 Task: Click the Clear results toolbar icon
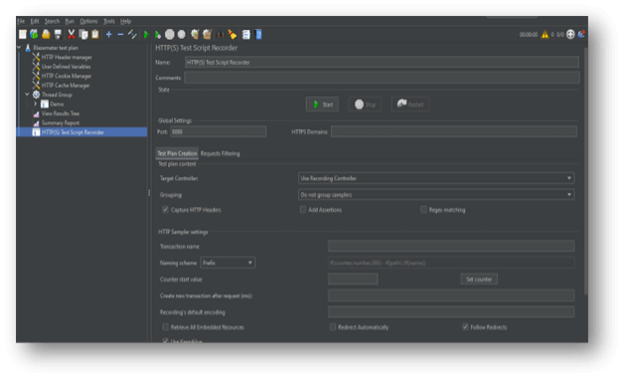(195, 35)
